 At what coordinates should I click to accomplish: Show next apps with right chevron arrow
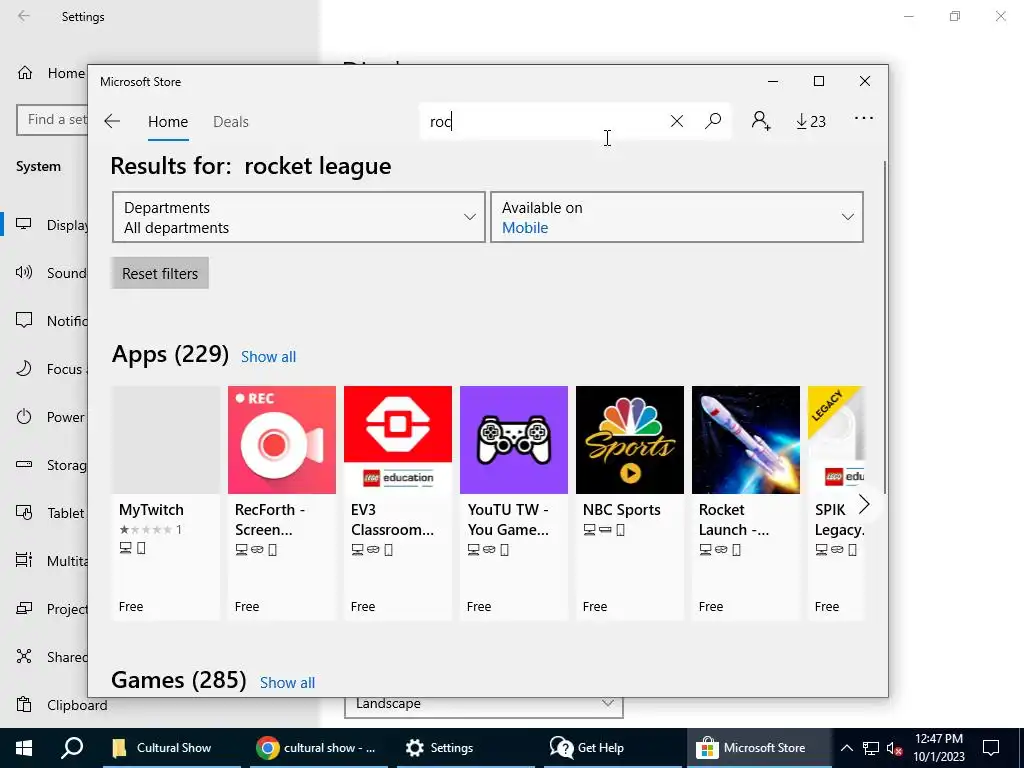point(864,504)
